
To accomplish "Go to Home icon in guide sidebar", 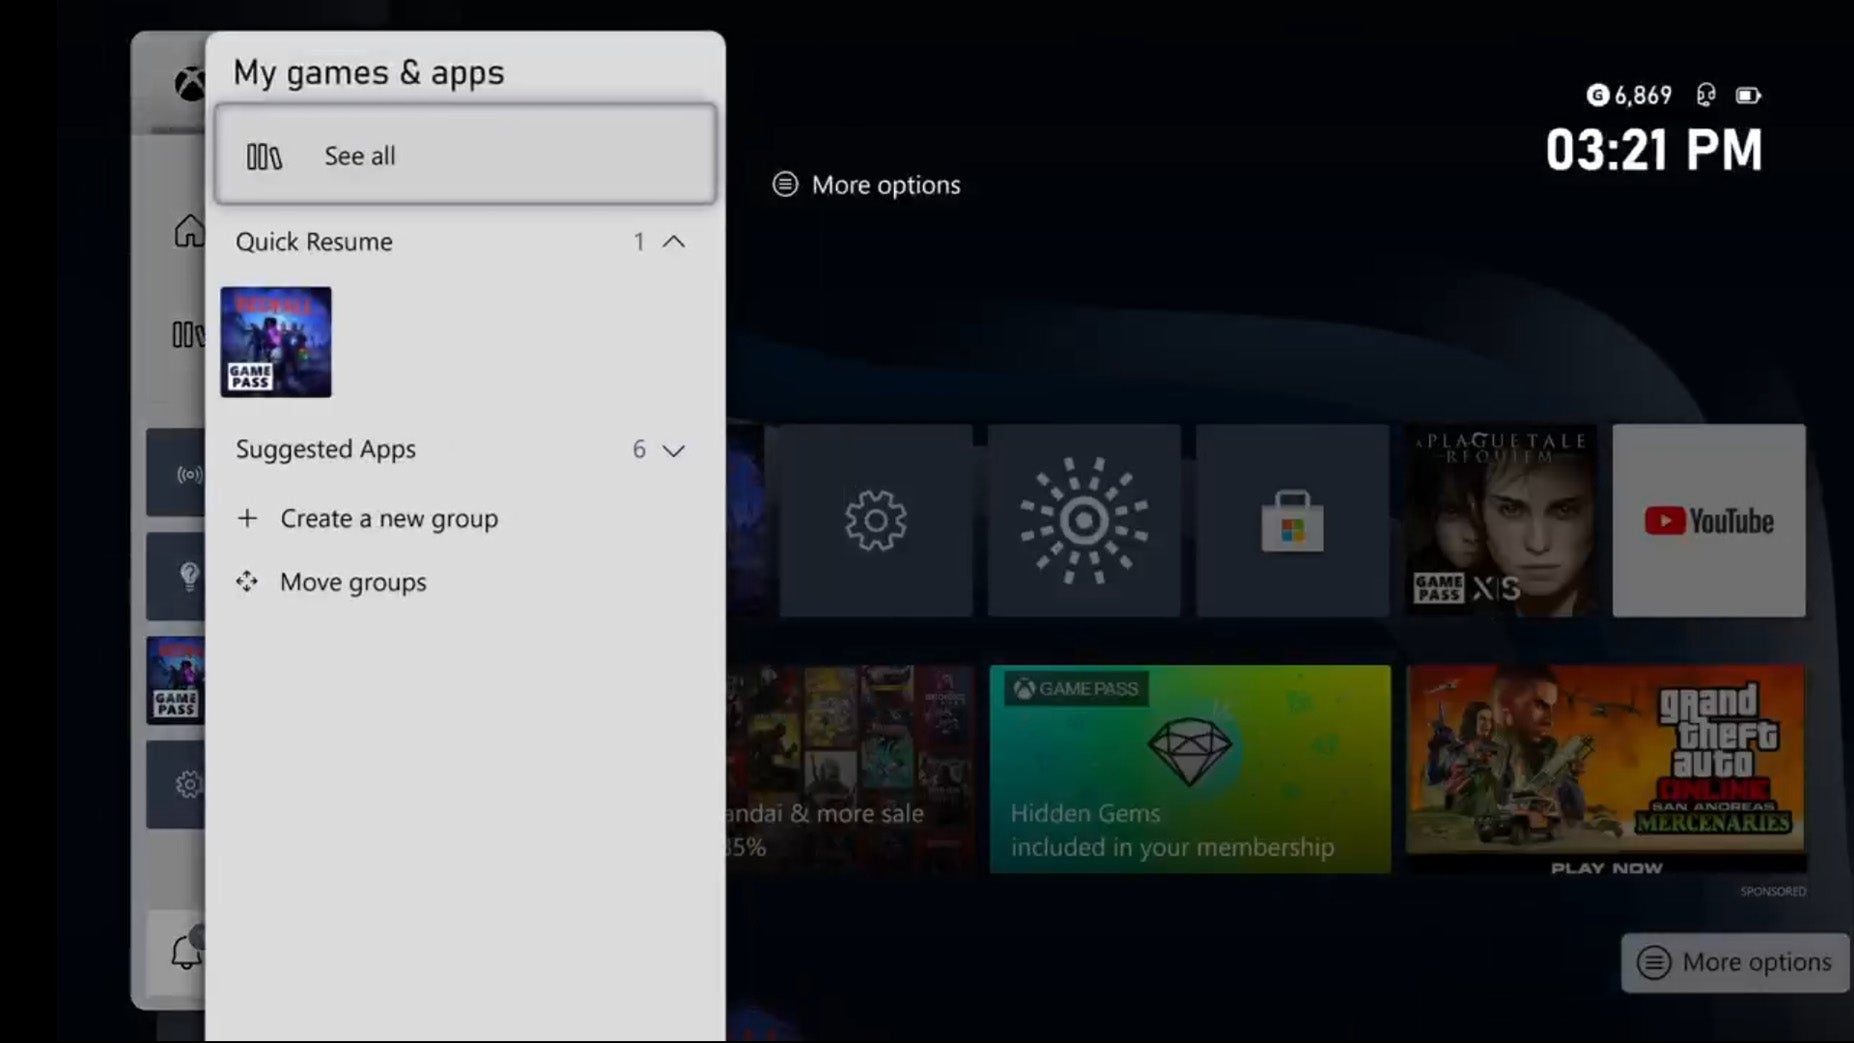I will point(188,231).
